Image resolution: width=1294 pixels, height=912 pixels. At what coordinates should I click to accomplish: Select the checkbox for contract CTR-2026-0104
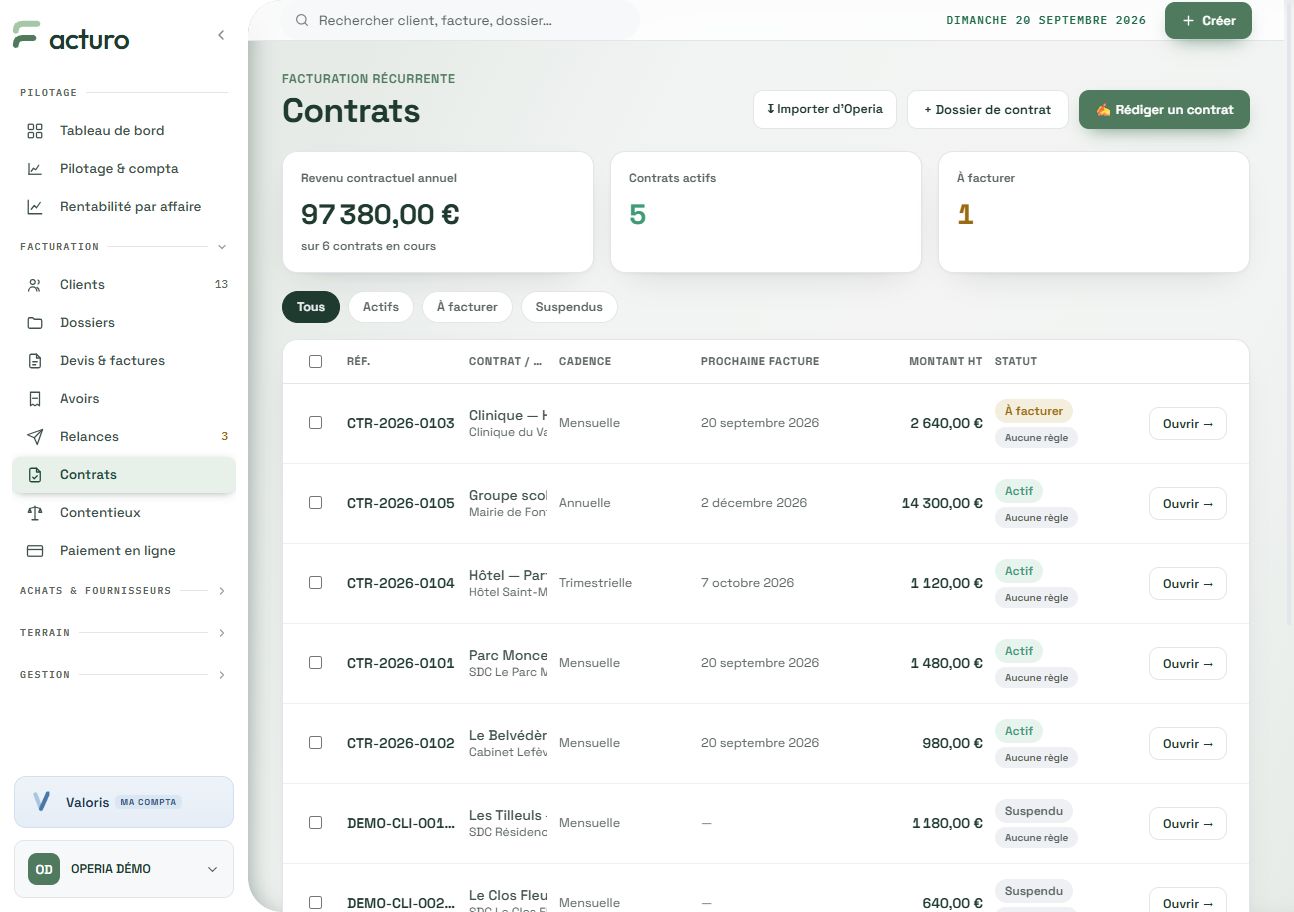click(315, 583)
